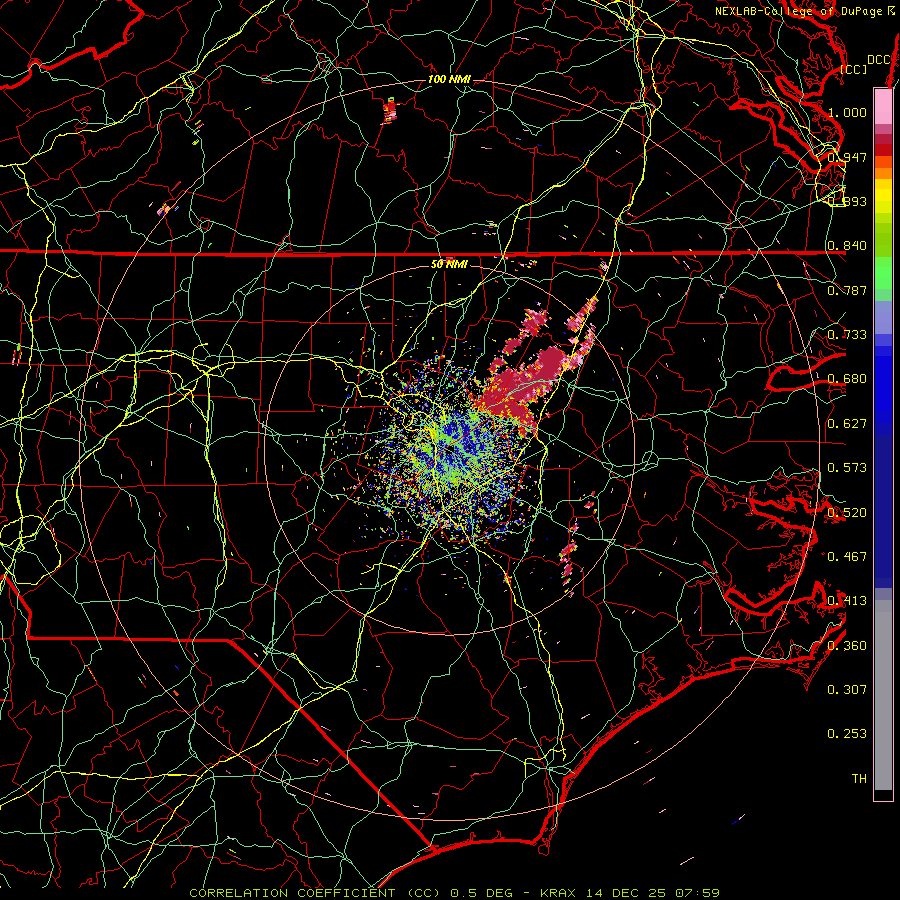Viewport: 900px width, 900px height.
Task: Pick the red-orange band beside 0.947
Action: pos(883,162)
